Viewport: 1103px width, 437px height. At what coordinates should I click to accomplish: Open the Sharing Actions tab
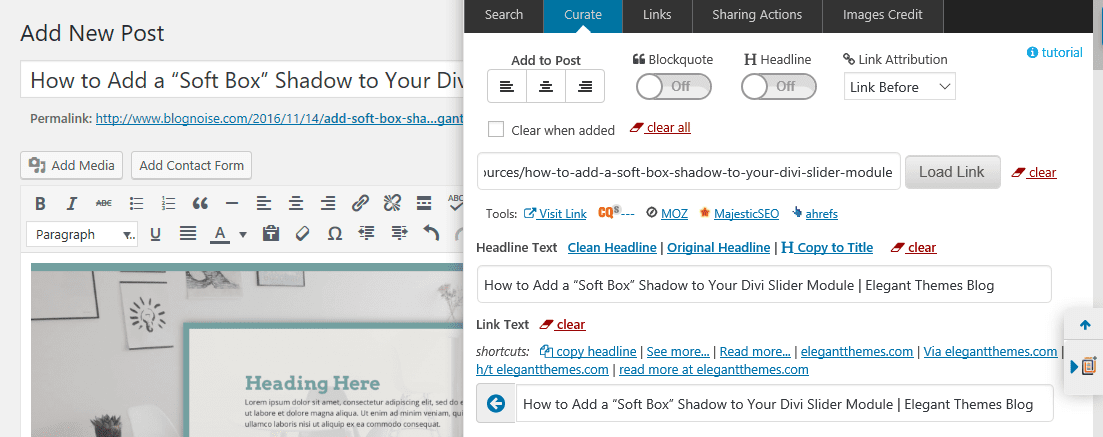(757, 15)
